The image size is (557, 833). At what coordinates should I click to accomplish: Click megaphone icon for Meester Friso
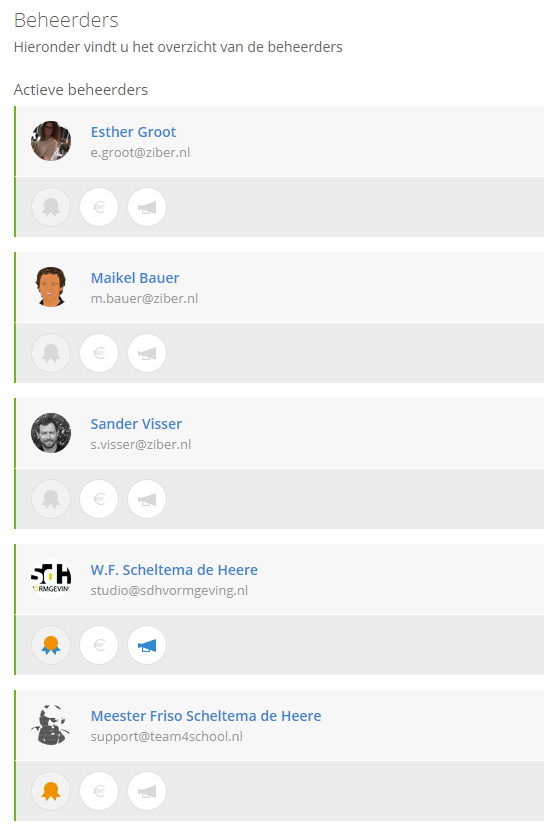coord(147,792)
